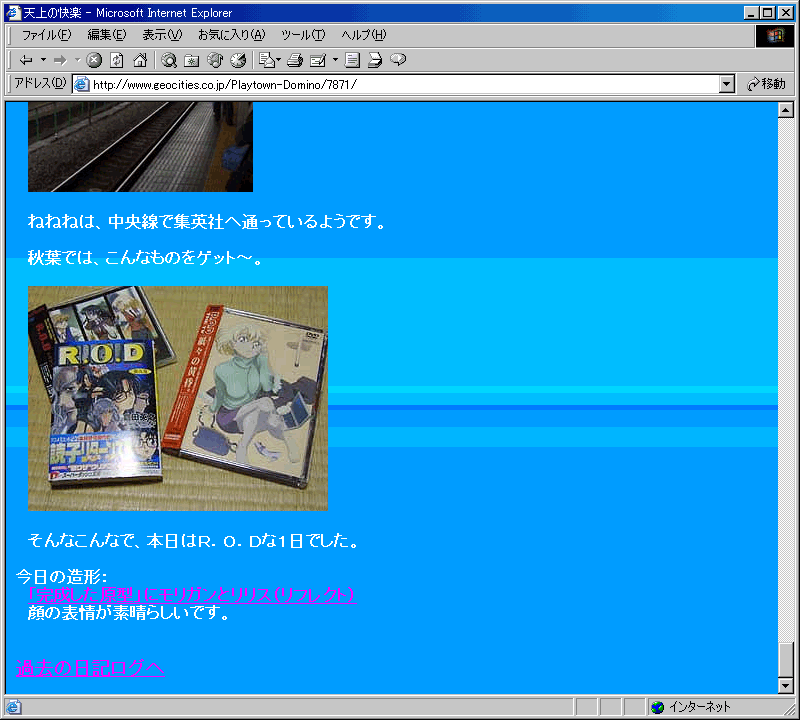Click the scrollbar down arrow
Viewport: 800px width, 720px height.
[786, 685]
